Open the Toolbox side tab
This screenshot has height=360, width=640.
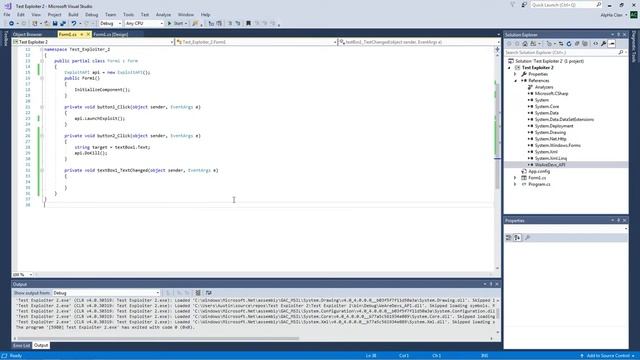[x=5, y=38]
